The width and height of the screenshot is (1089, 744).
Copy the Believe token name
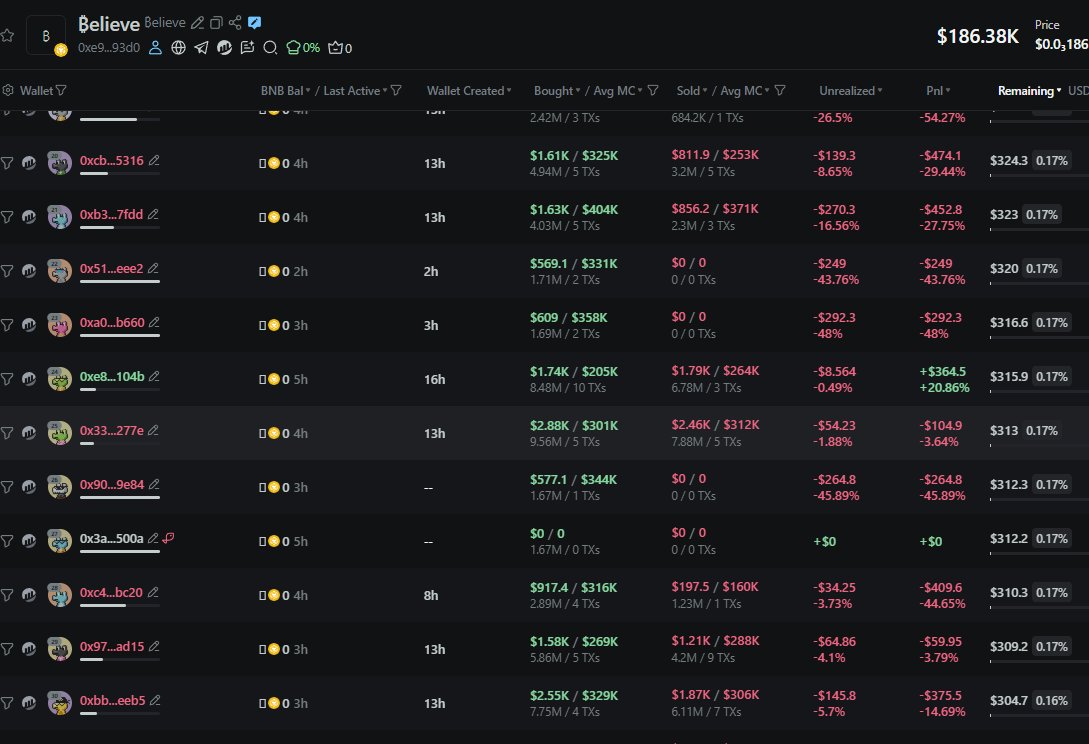tap(216, 23)
